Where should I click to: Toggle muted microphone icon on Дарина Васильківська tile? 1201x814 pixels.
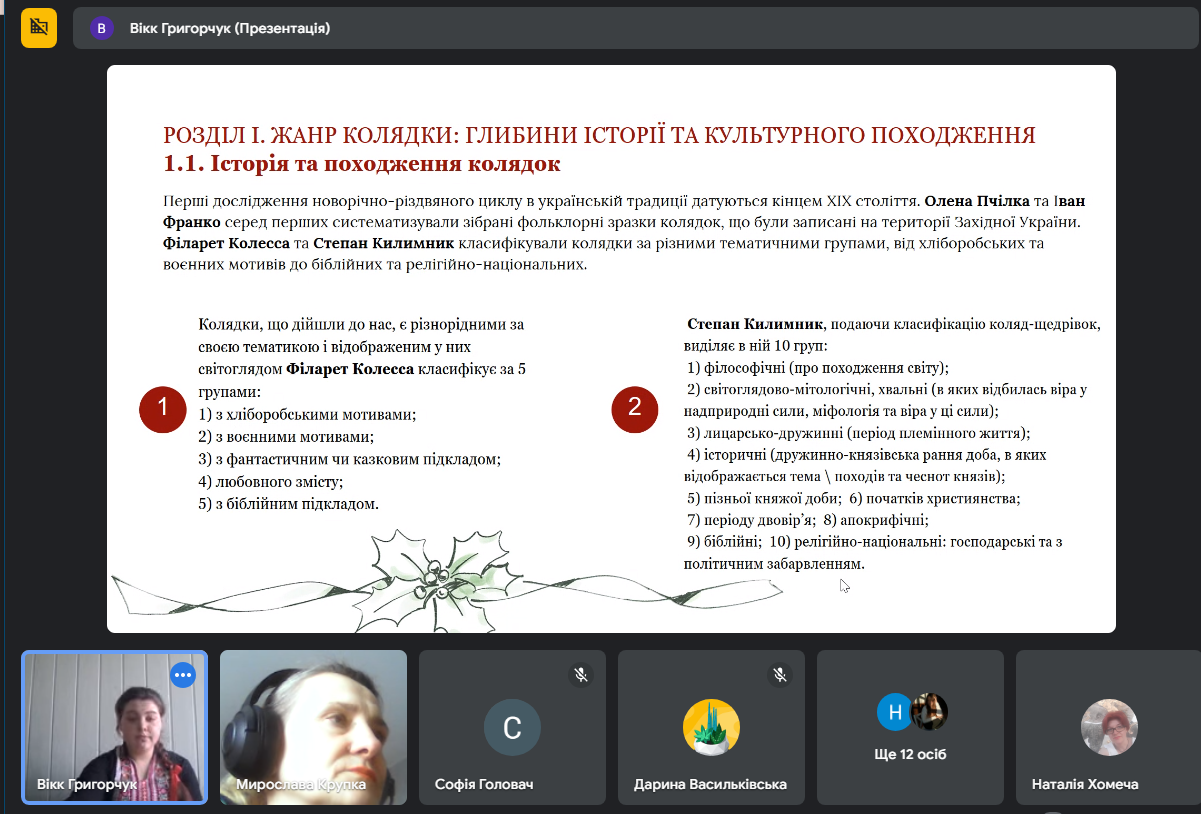pyautogui.click(x=780, y=675)
